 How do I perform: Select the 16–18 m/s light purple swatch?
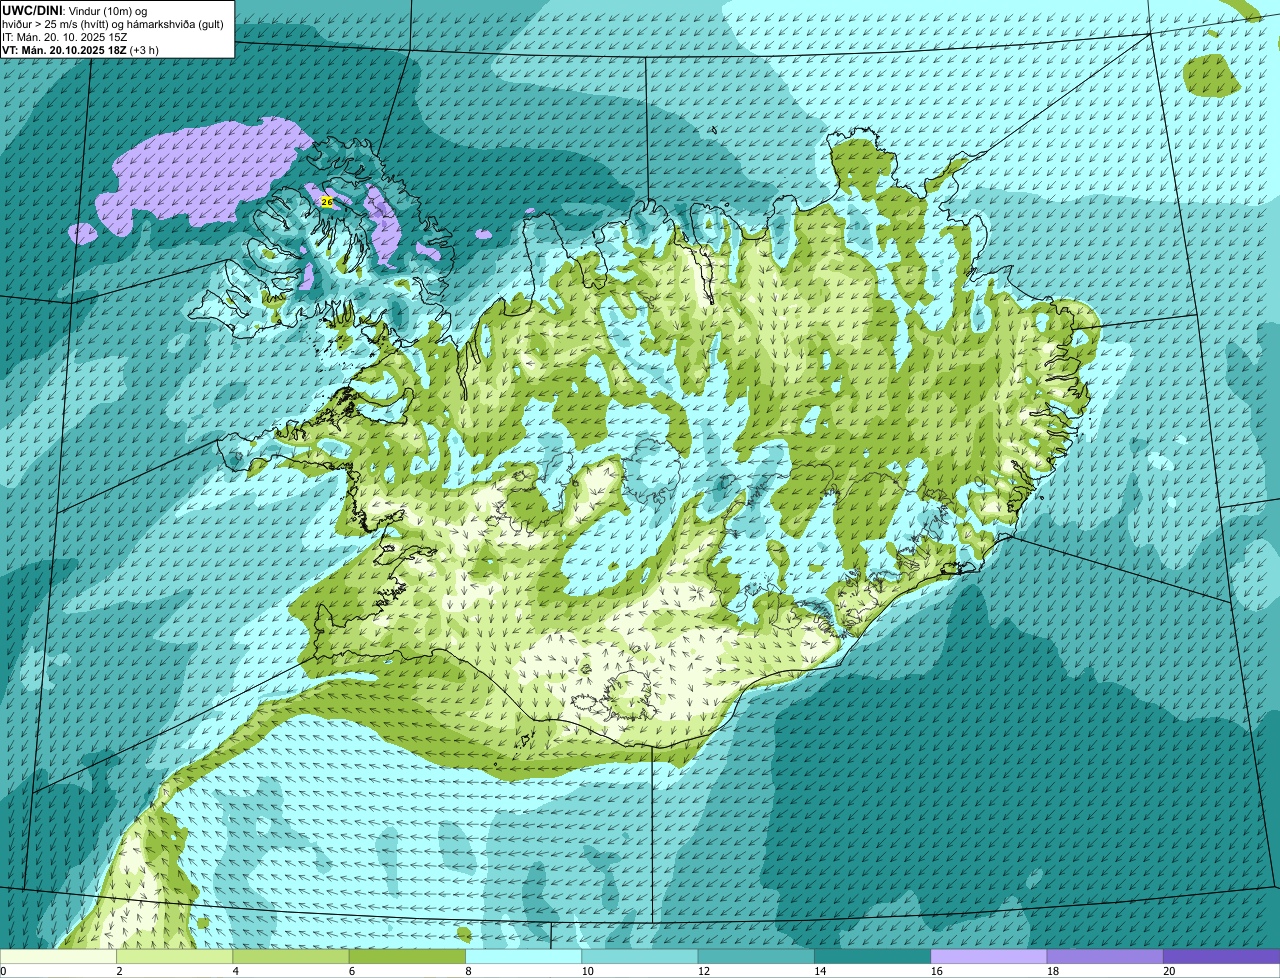tap(989, 956)
